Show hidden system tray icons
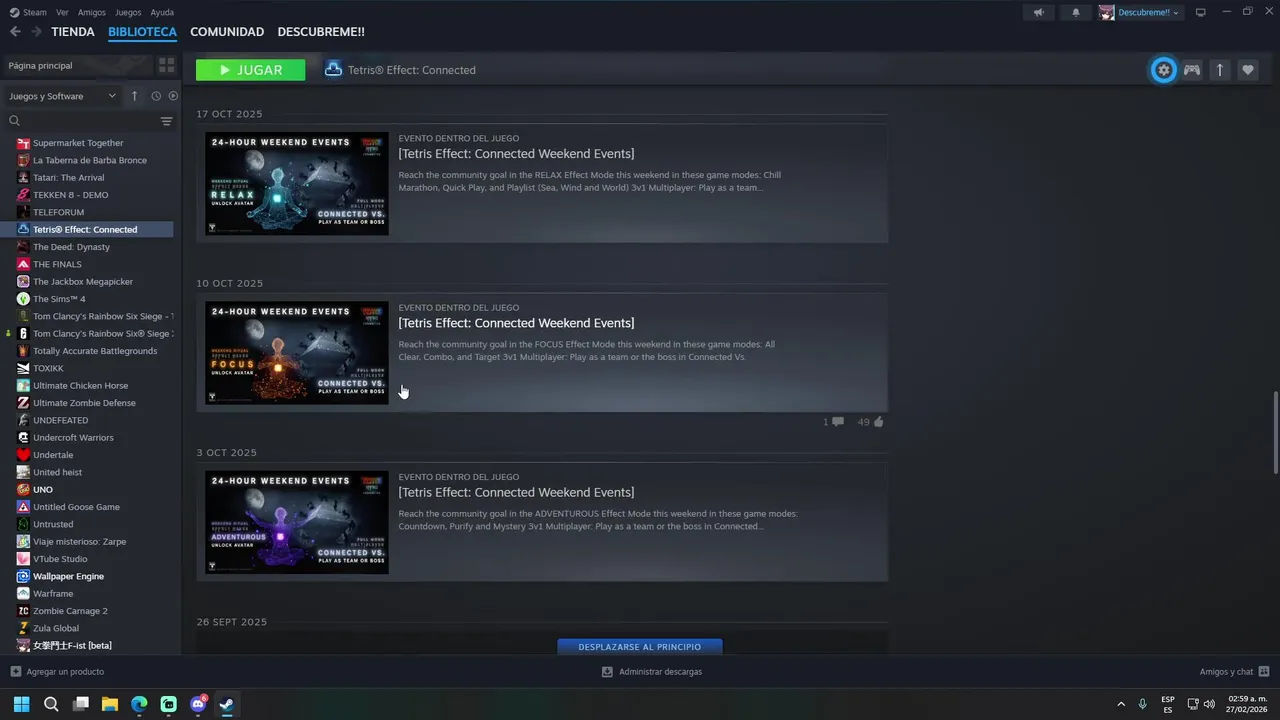The height and width of the screenshot is (720, 1280). coord(1121,704)
